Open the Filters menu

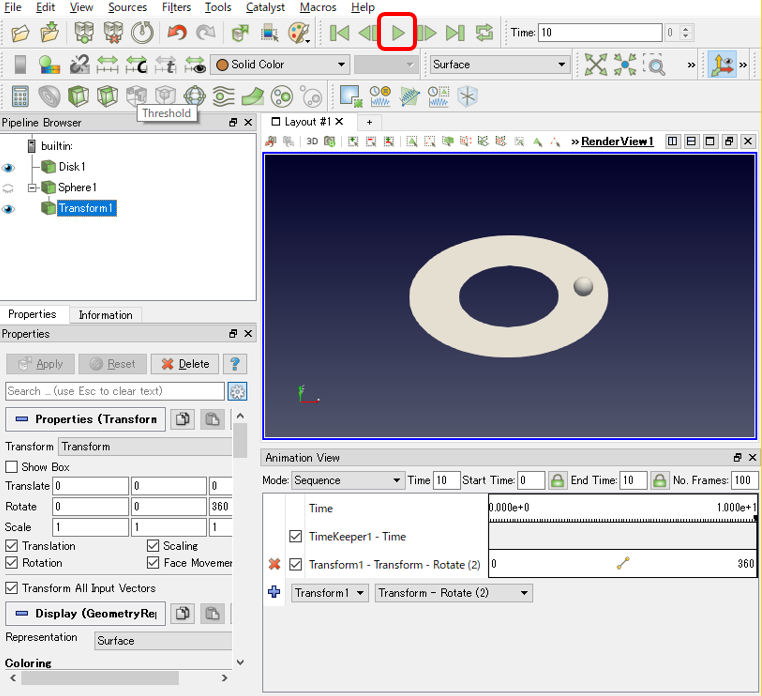tap(176, 7)
